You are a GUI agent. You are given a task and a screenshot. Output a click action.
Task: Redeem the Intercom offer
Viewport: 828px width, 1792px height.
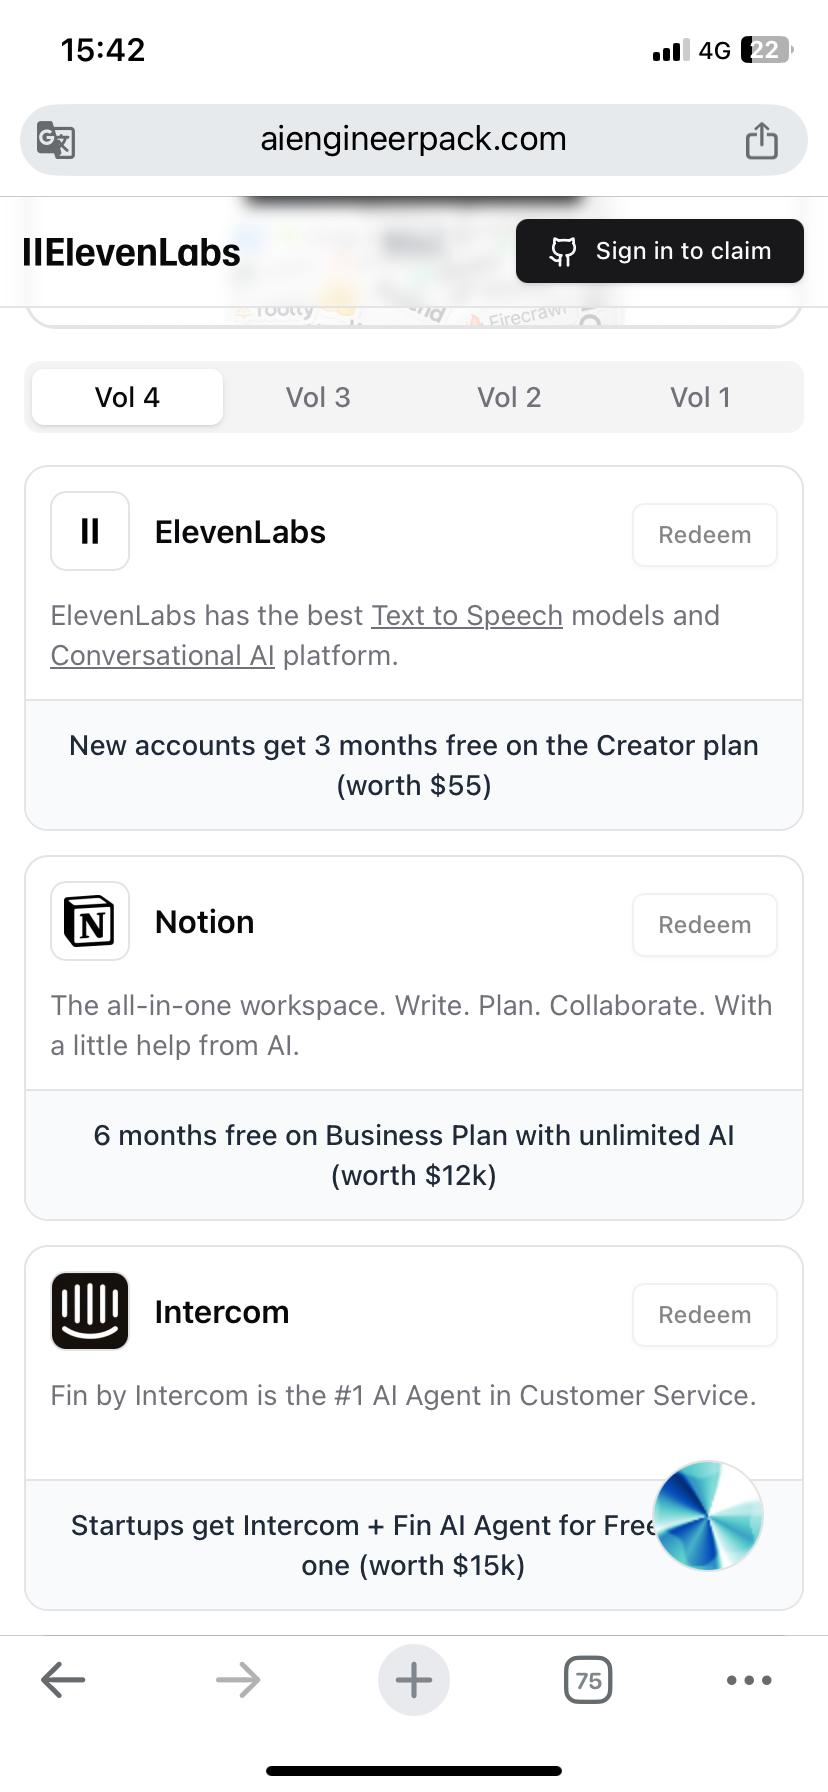705,1315
